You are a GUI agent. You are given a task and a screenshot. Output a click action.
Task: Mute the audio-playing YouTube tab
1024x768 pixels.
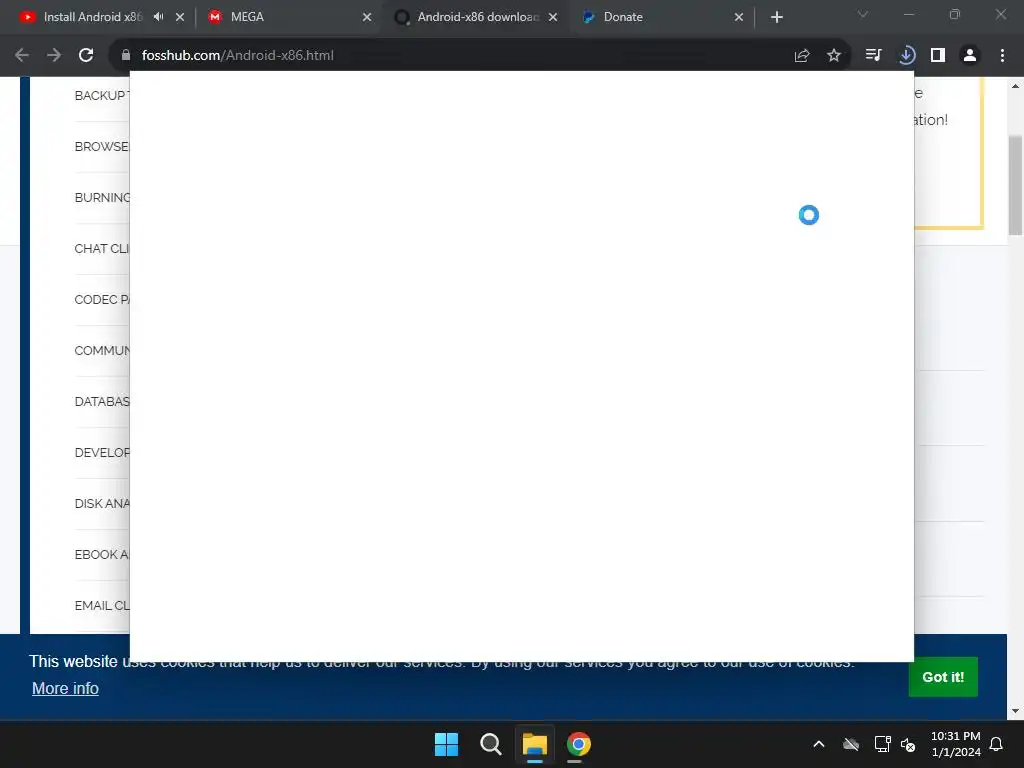(159, 17)
